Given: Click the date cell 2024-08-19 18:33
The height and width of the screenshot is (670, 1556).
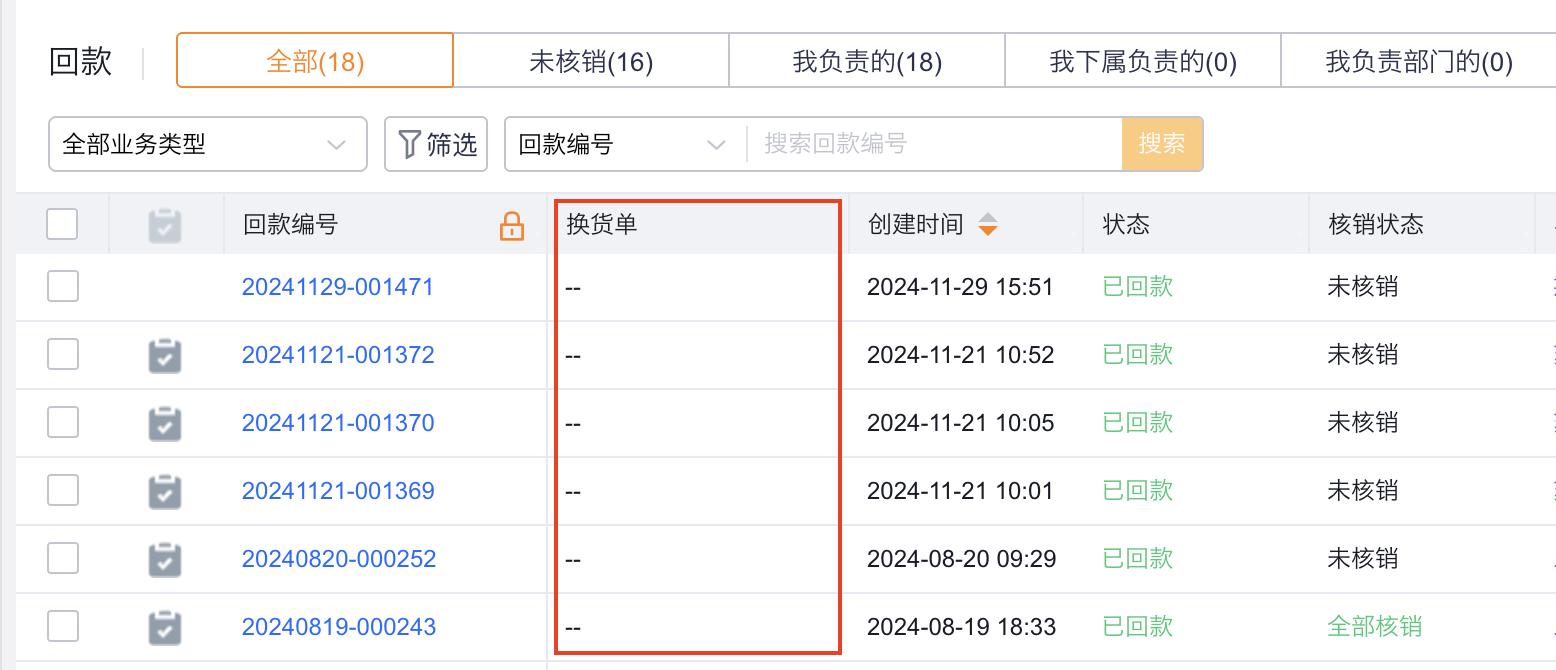Looking at the screenshot, I should (961, 627).
